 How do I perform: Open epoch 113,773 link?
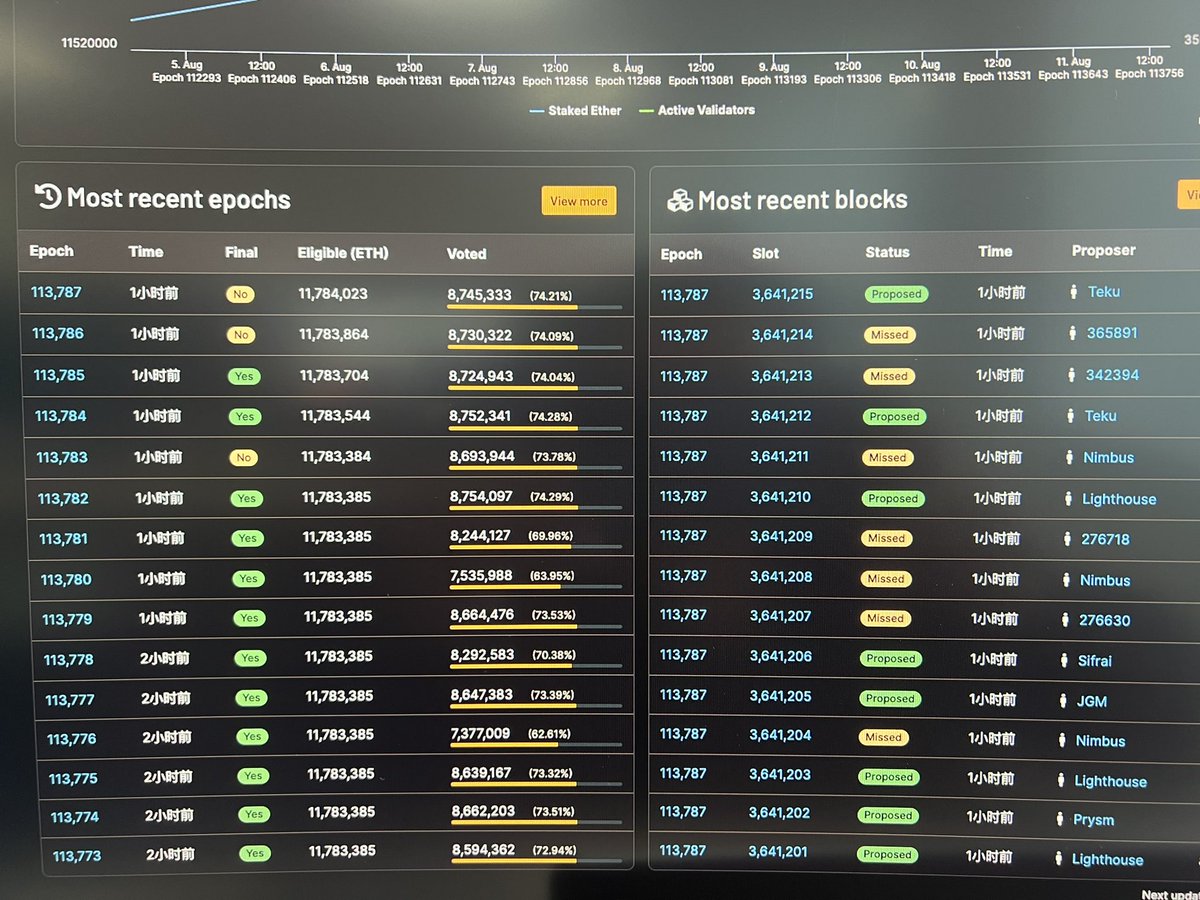point(77,856)
